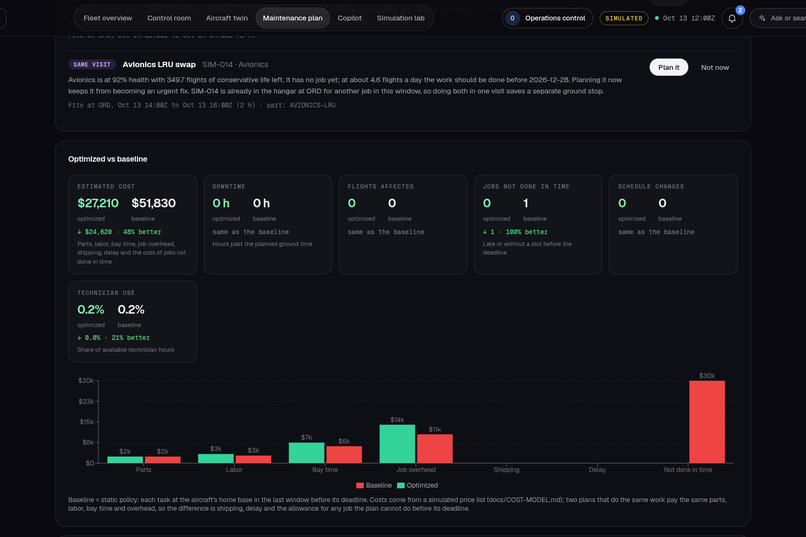
Task: Click the Avionics LRU swap title
Action: tap(159, 65)
